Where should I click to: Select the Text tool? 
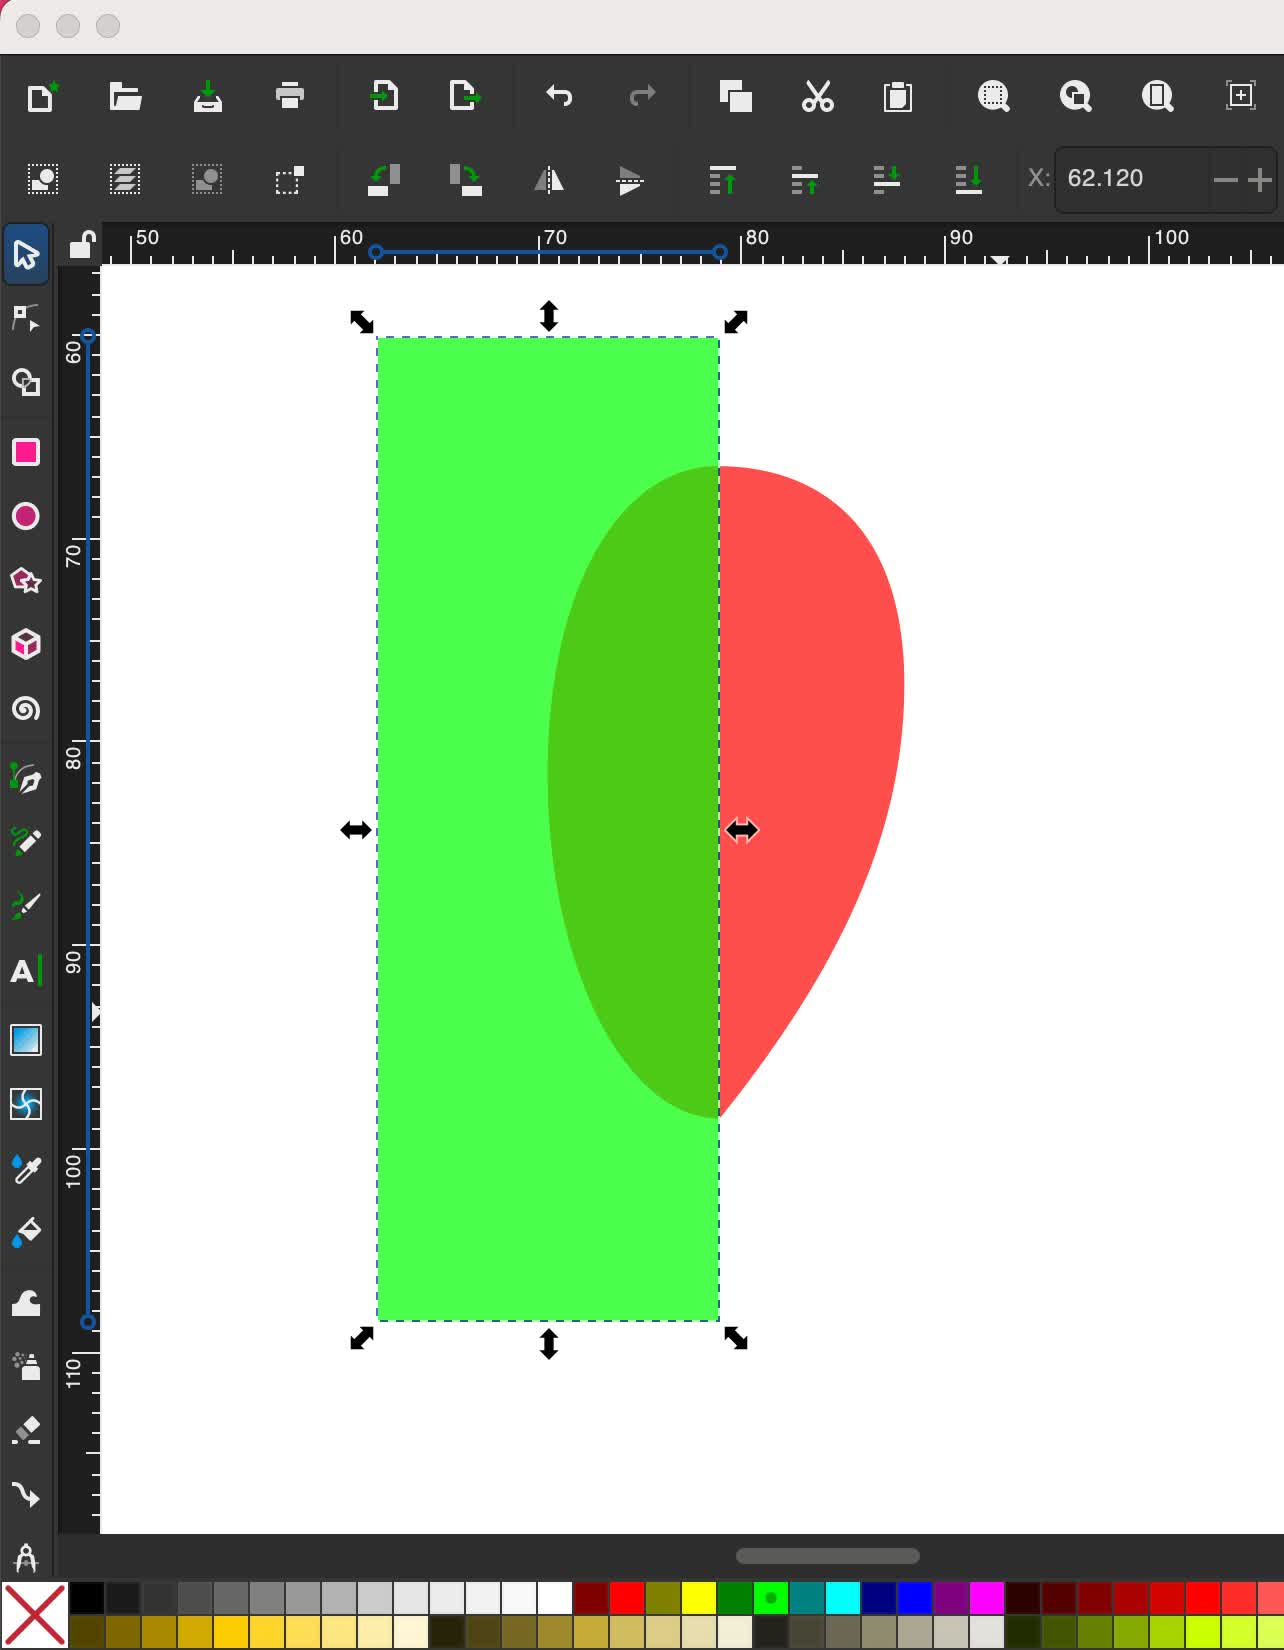(25, 971)
